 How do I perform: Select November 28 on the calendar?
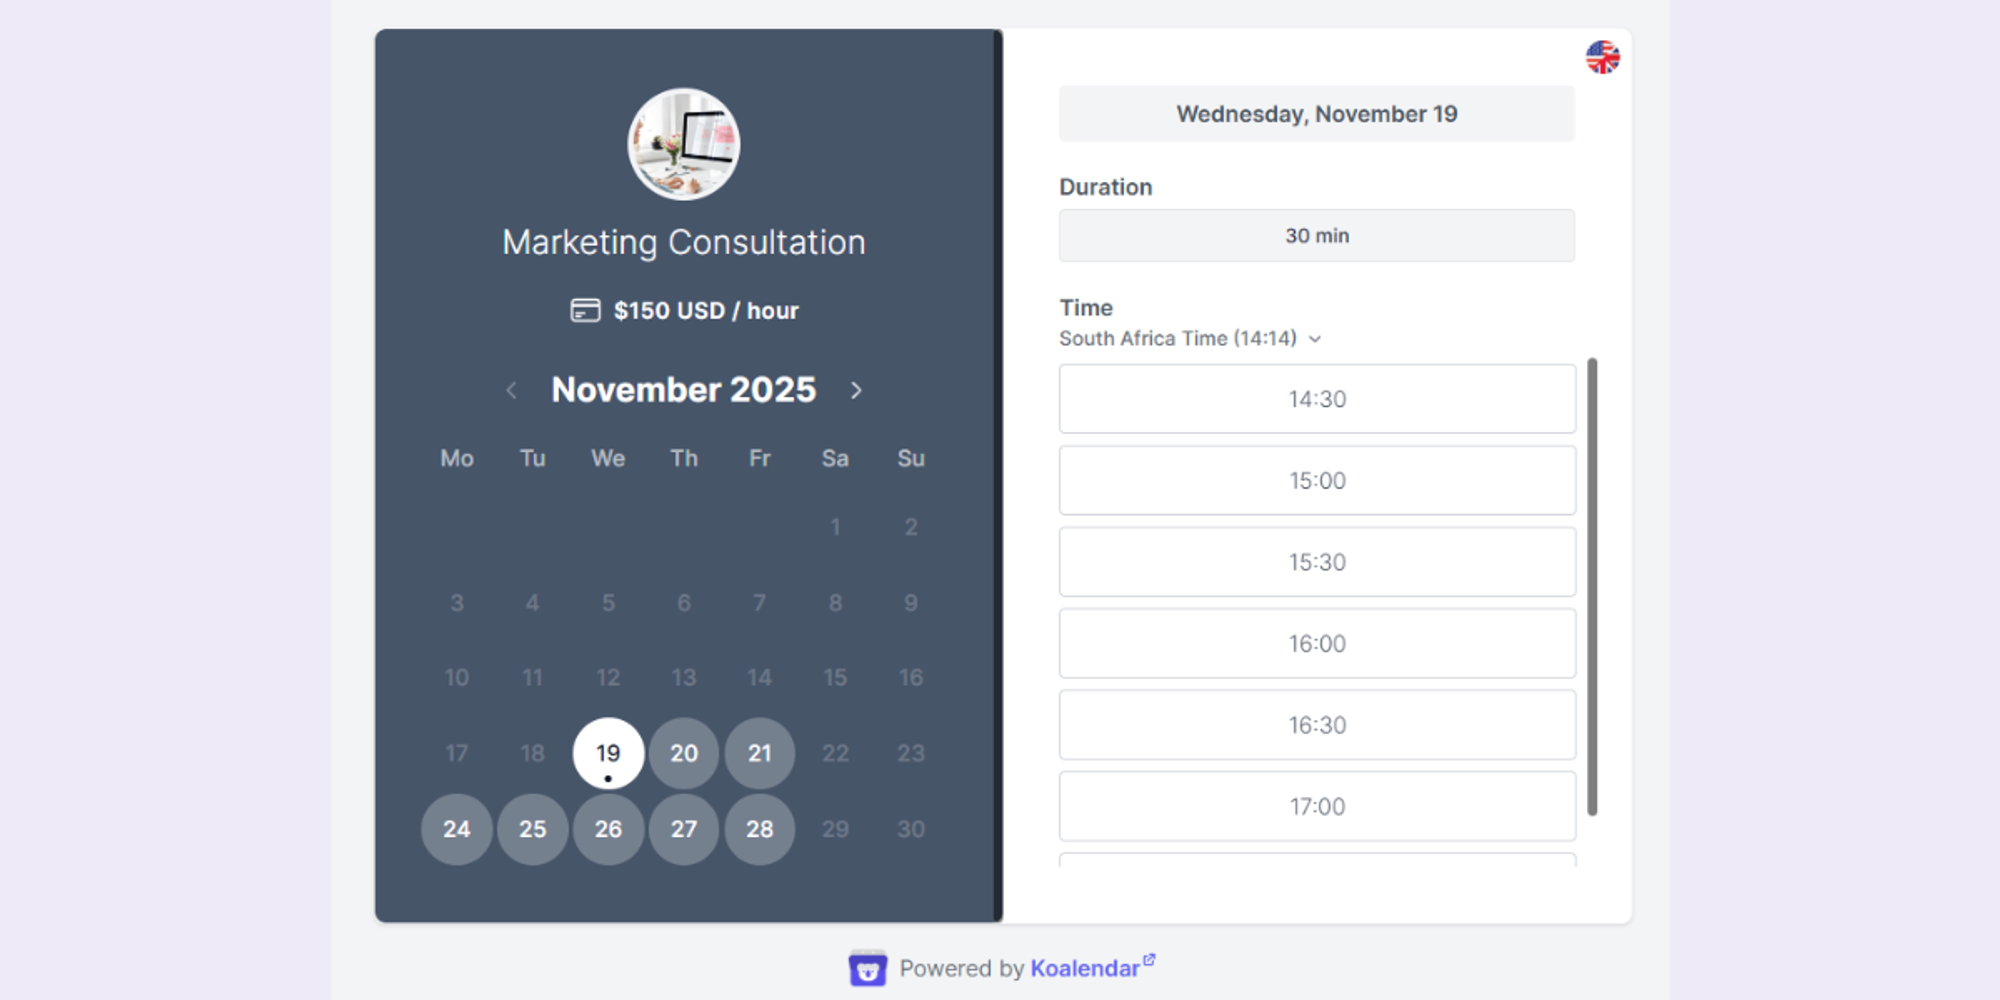pyautogui.click(x=760, y=829)
